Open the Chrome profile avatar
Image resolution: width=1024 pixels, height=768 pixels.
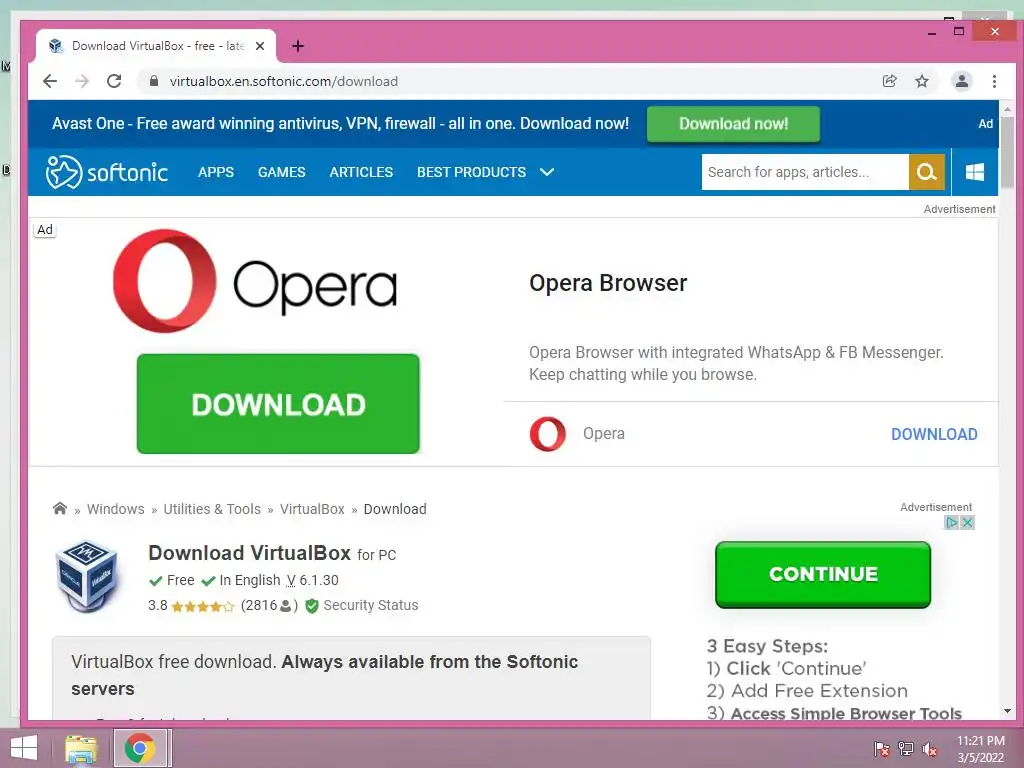point(961,81)
